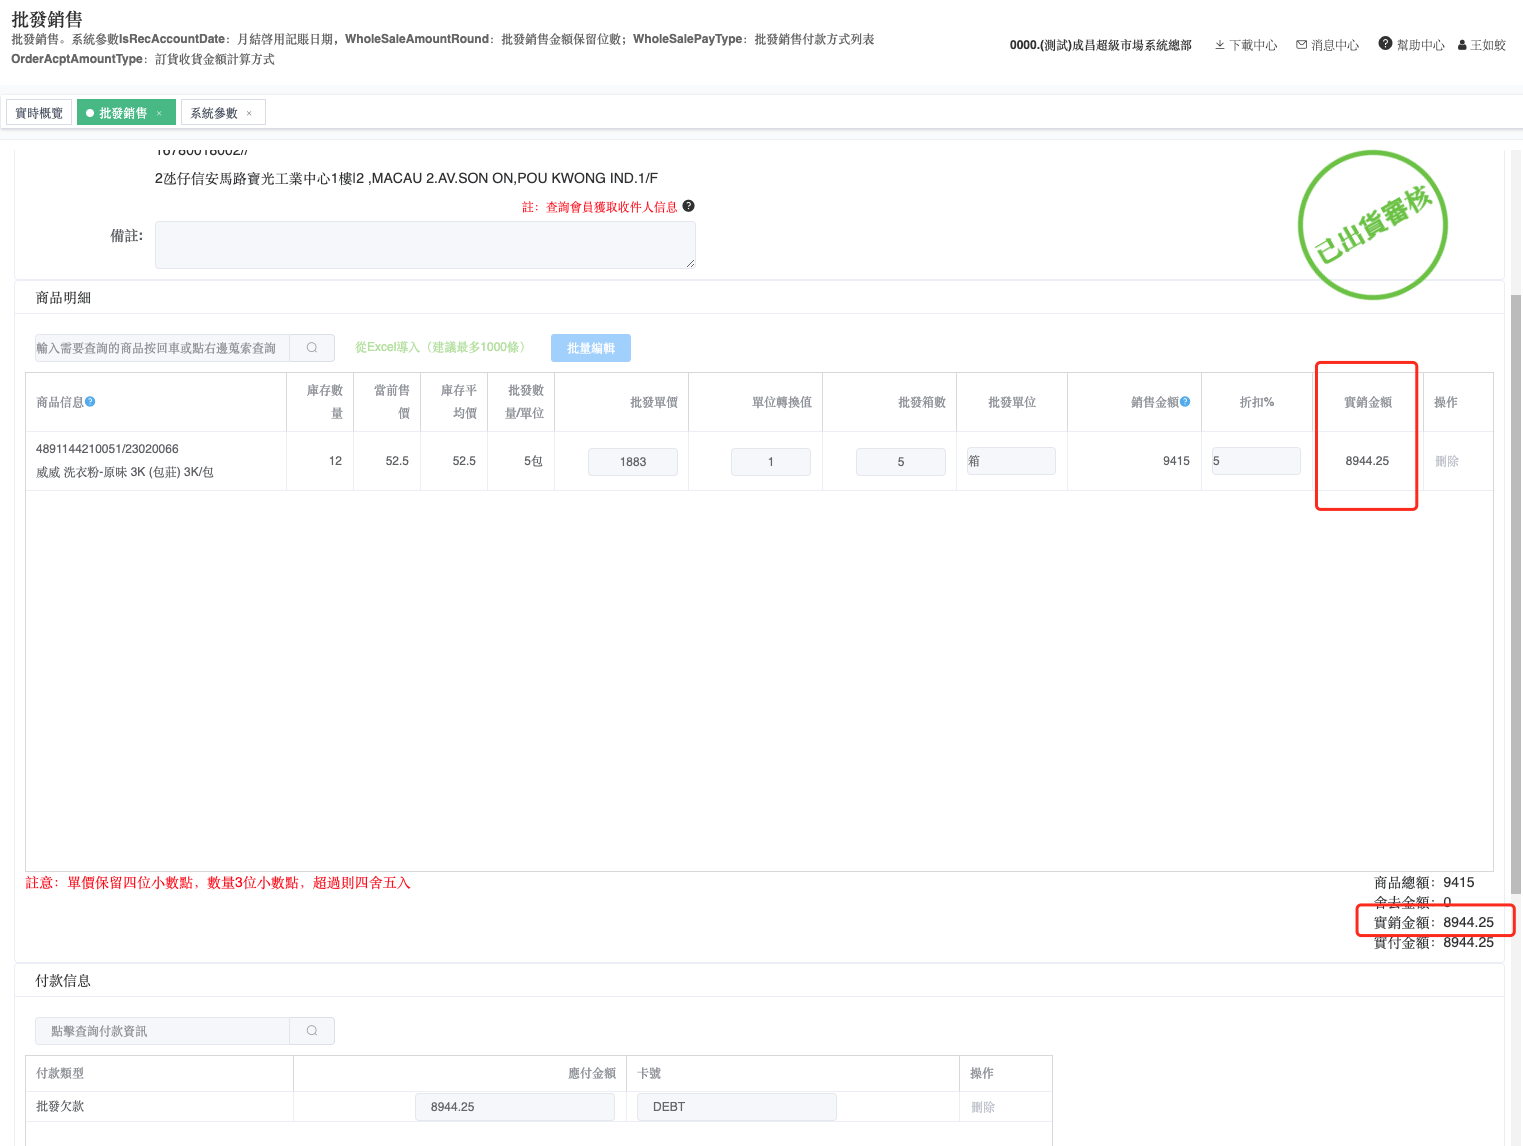
Task: Open 消息中心 message center
Action: (x=1328, y=45)
